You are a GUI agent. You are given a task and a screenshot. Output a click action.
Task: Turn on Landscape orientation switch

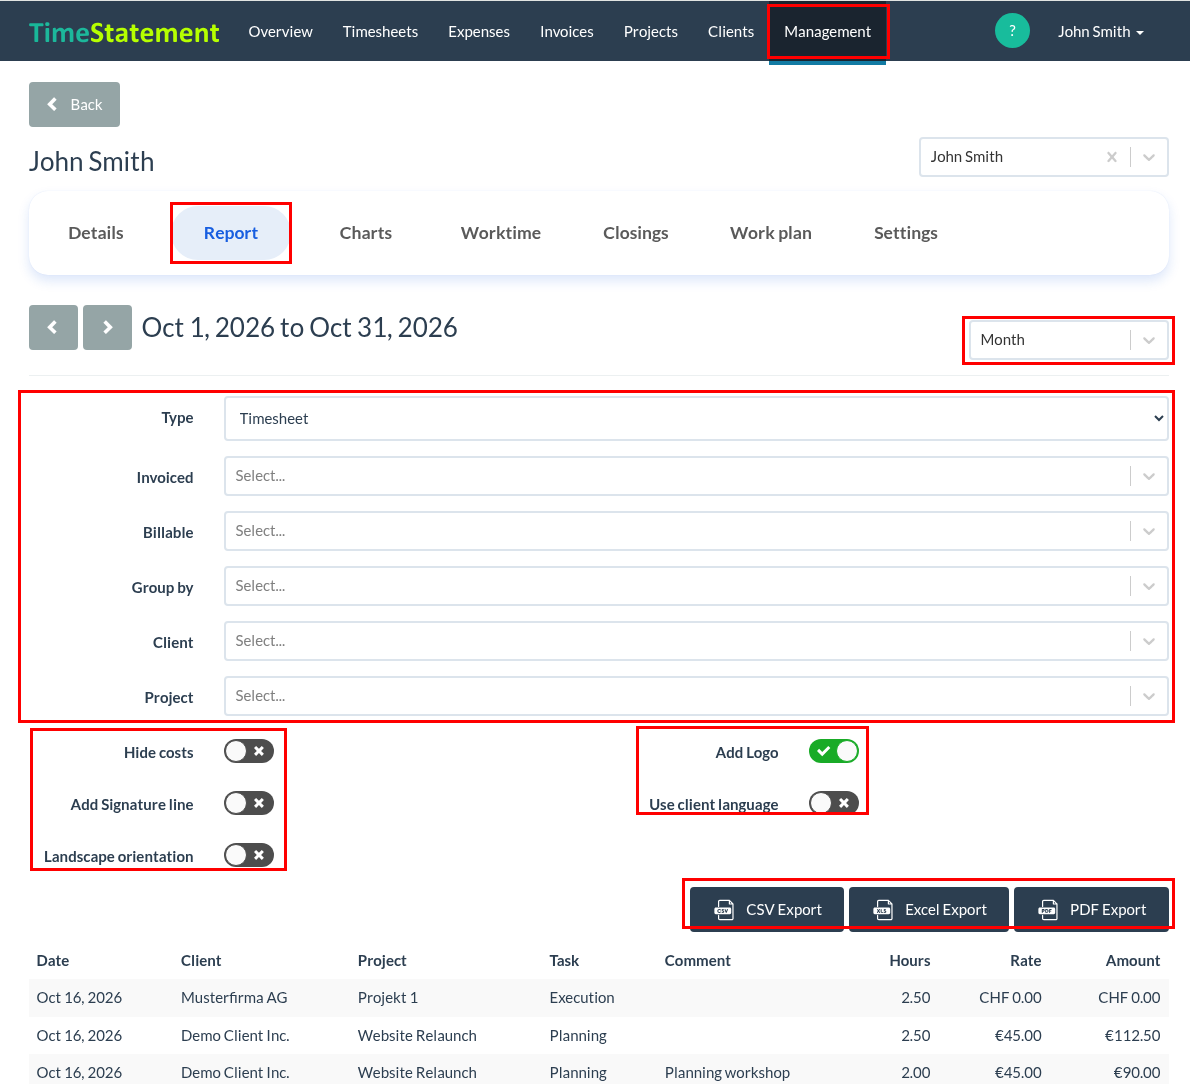tap(249, 856)
